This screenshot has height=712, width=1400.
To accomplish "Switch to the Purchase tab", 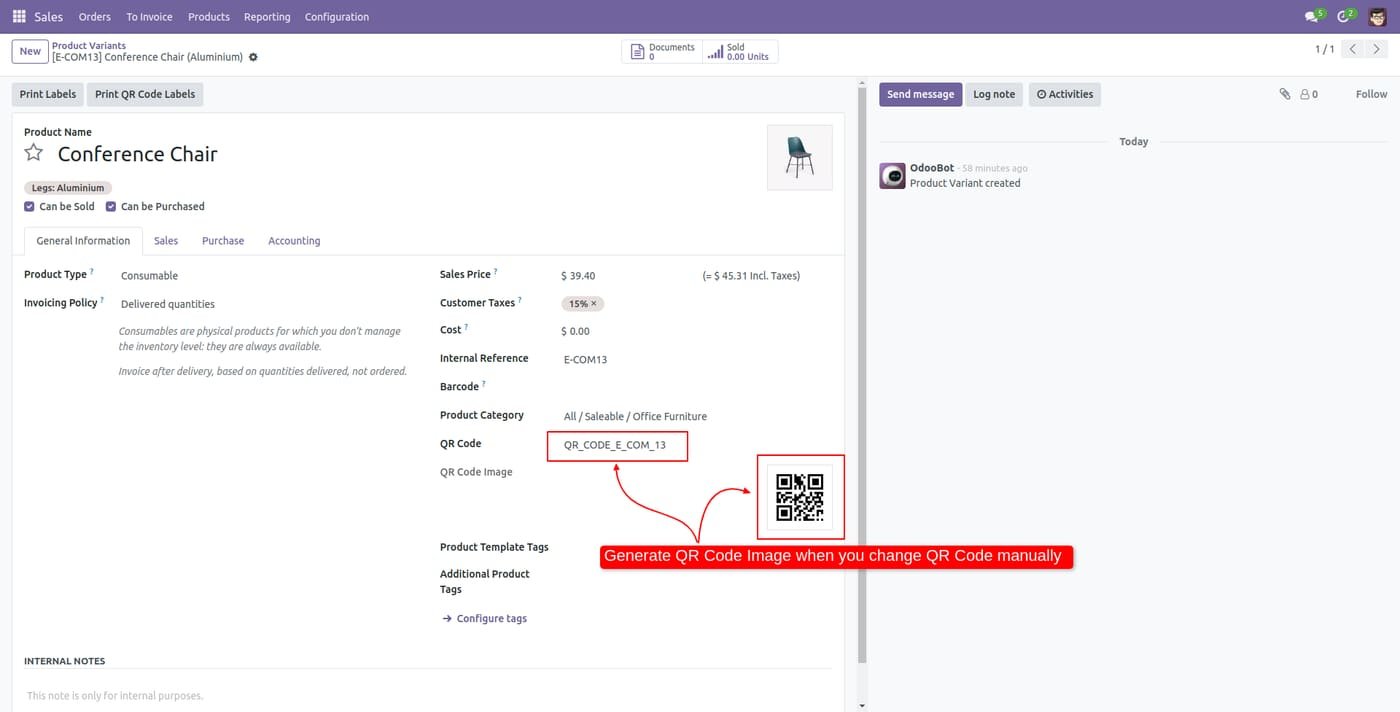I will 223,241.
